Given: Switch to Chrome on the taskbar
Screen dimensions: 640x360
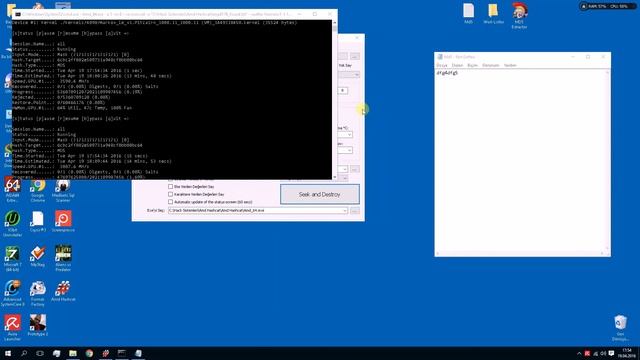Looking at the screenshot, I should click(x=89, y=353).
